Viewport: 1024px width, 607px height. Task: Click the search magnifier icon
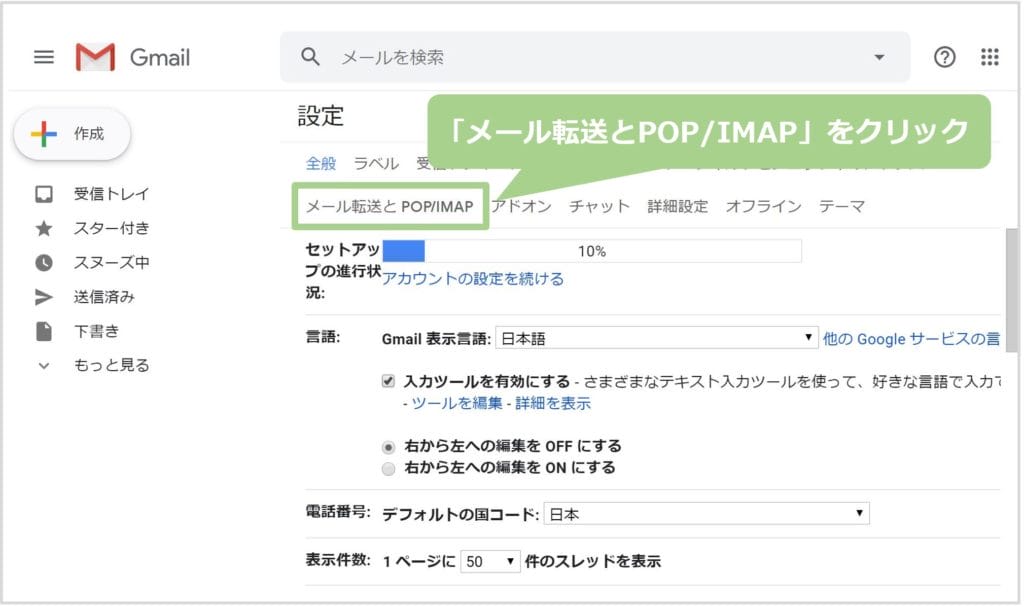(x=310, y=57)
